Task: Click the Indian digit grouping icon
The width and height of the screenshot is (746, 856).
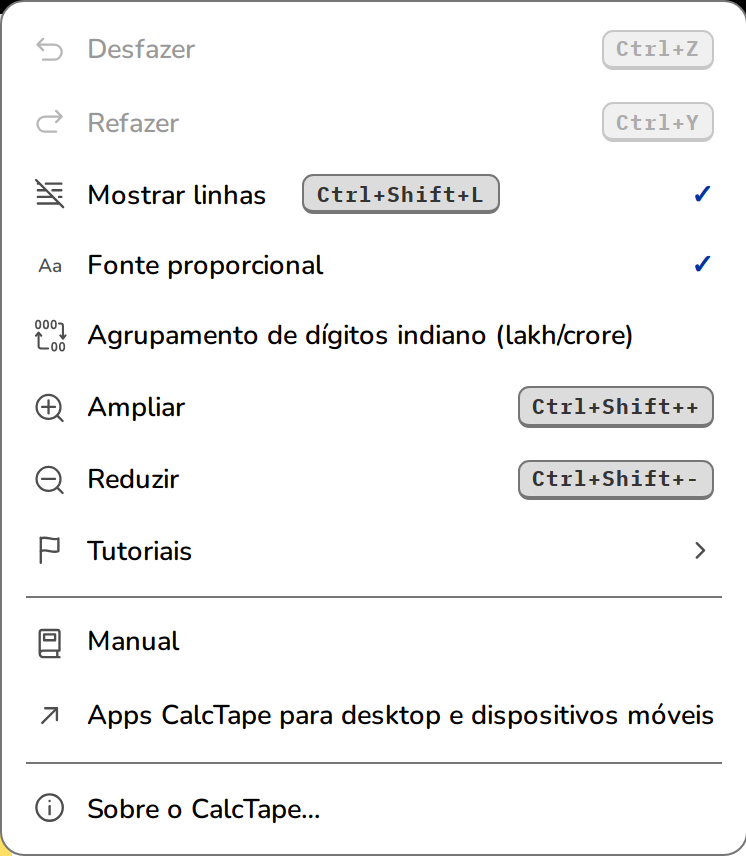Action: point(50,335)
